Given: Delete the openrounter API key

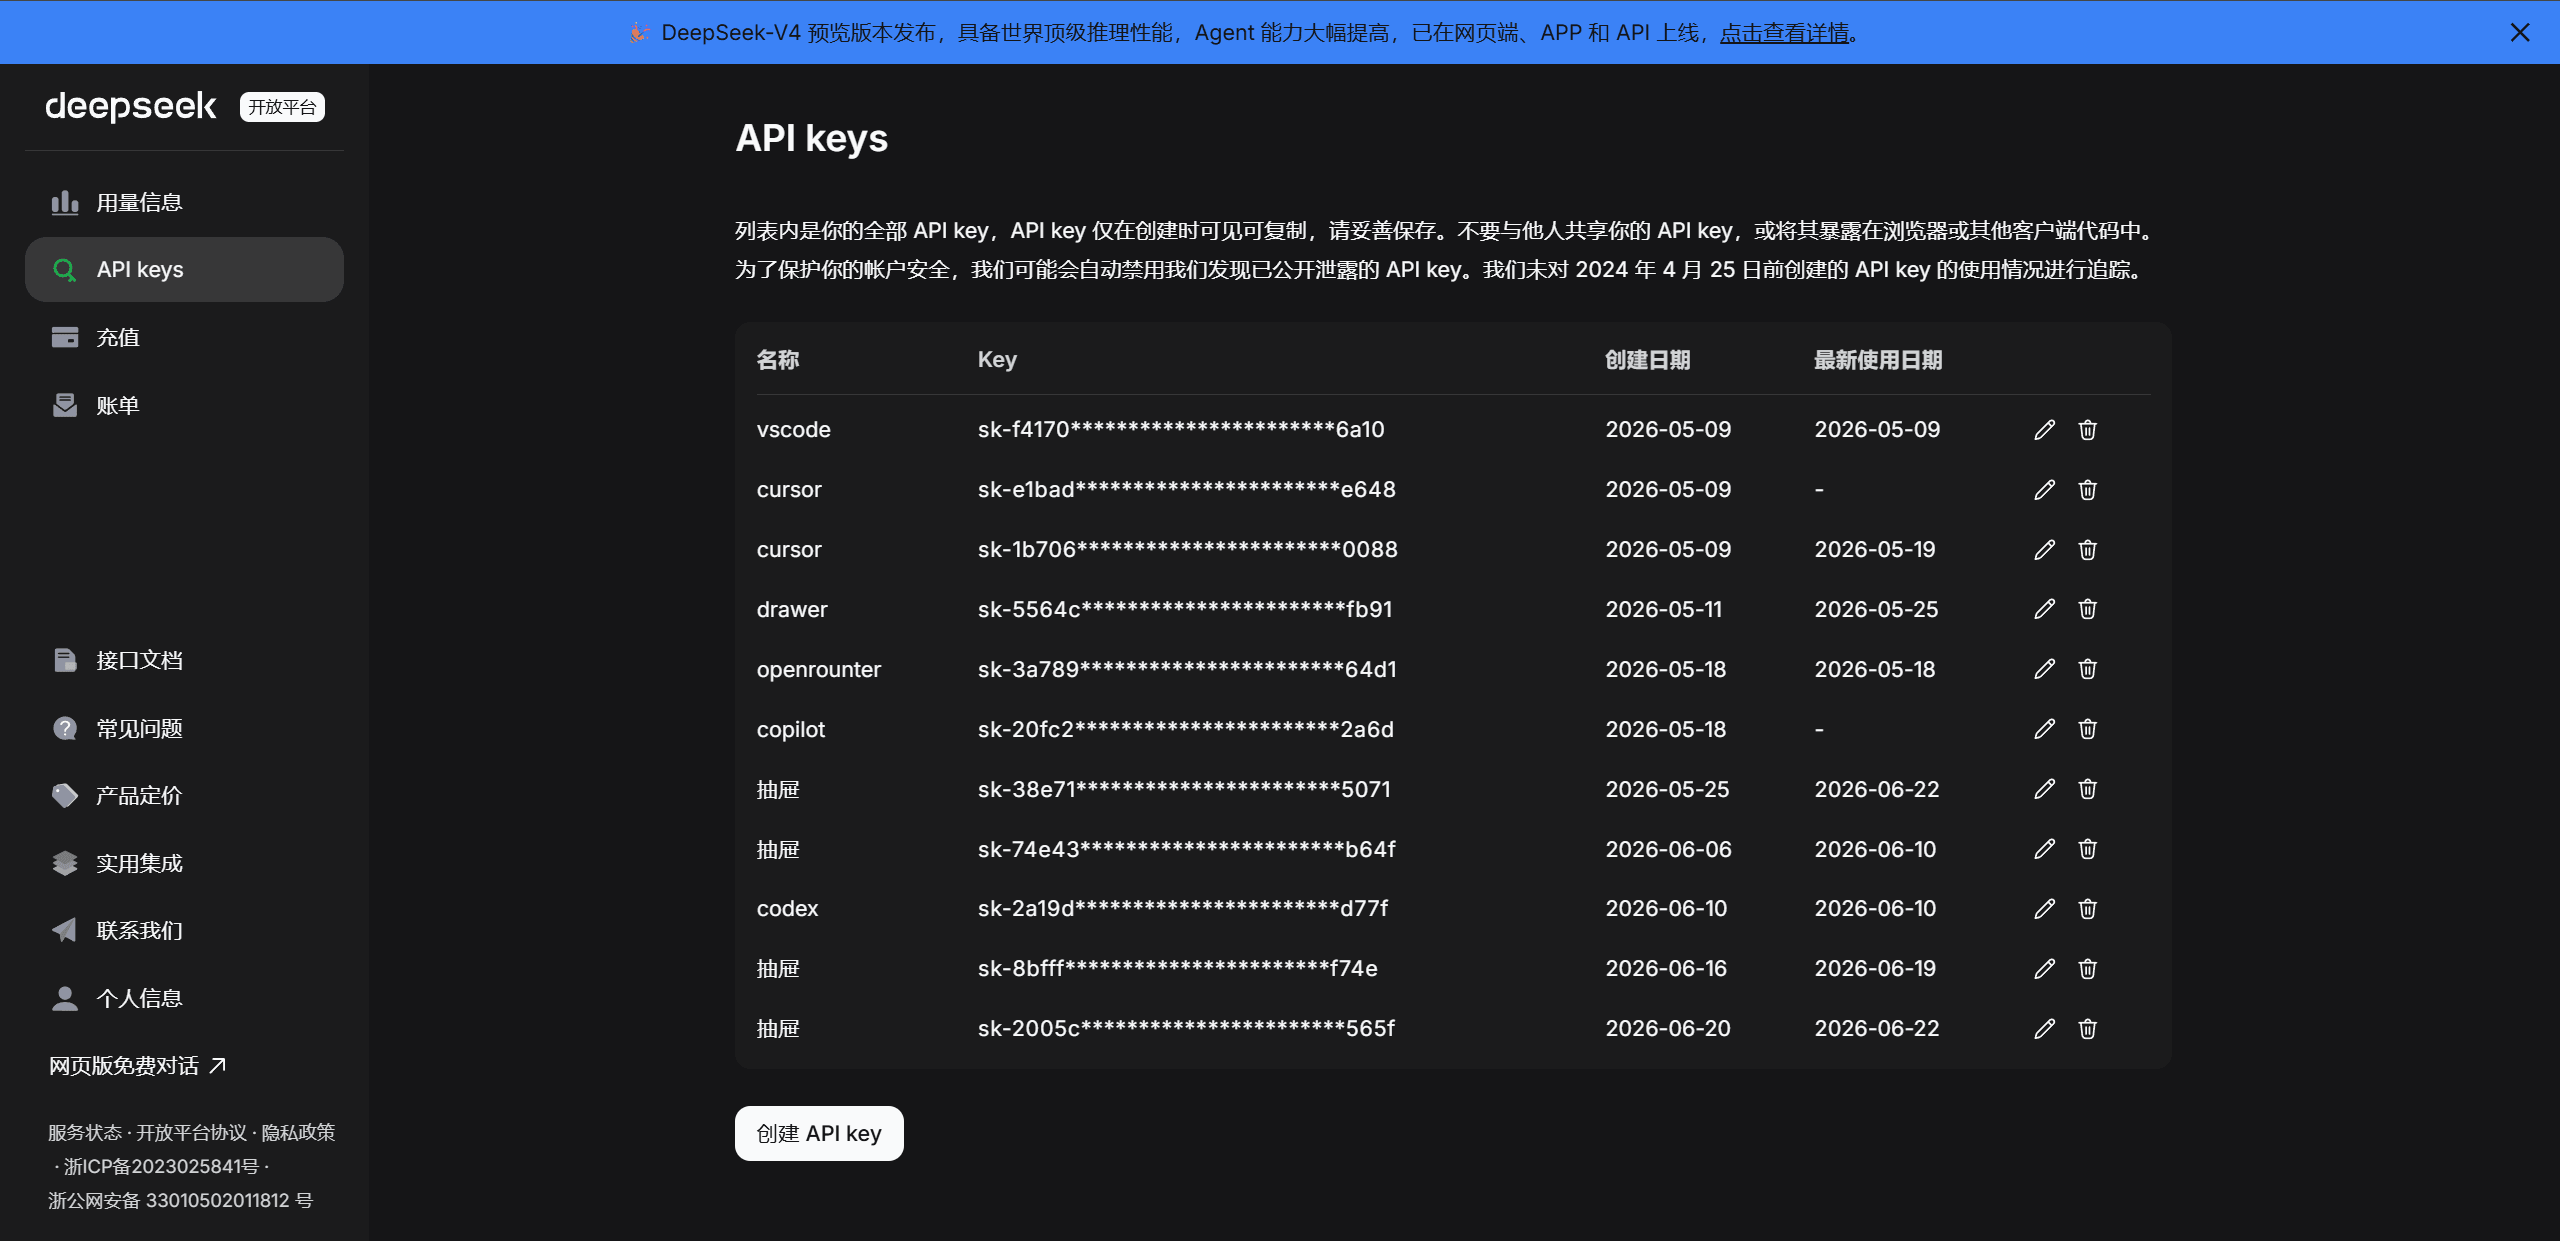Looking at the screenshot, I should [2087, 669].
